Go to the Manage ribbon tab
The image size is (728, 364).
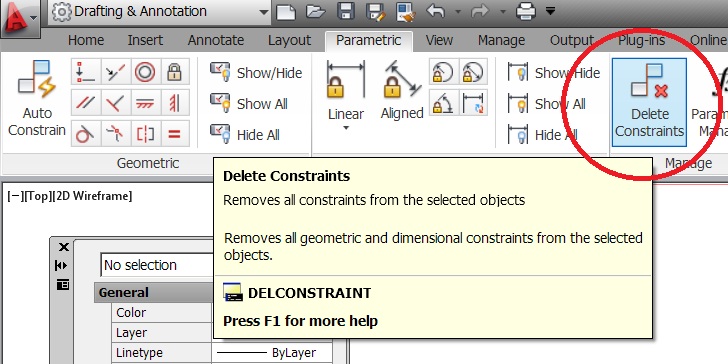click(501, 41)
